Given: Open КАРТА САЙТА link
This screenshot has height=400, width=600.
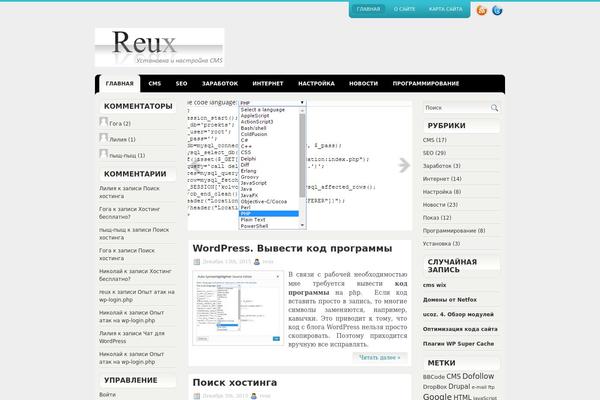Looking at the screenshot, I should 445,9.
